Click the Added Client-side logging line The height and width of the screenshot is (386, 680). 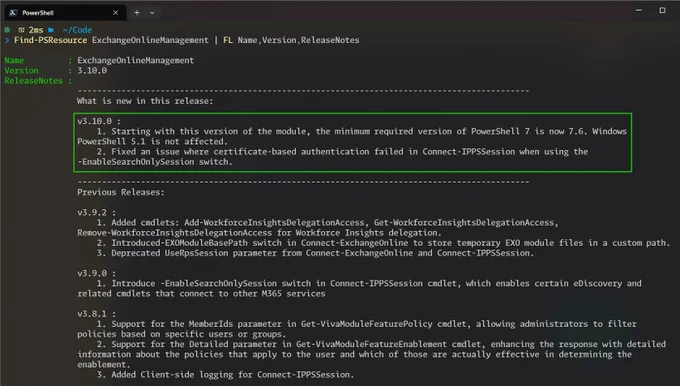tap(225, 374)
